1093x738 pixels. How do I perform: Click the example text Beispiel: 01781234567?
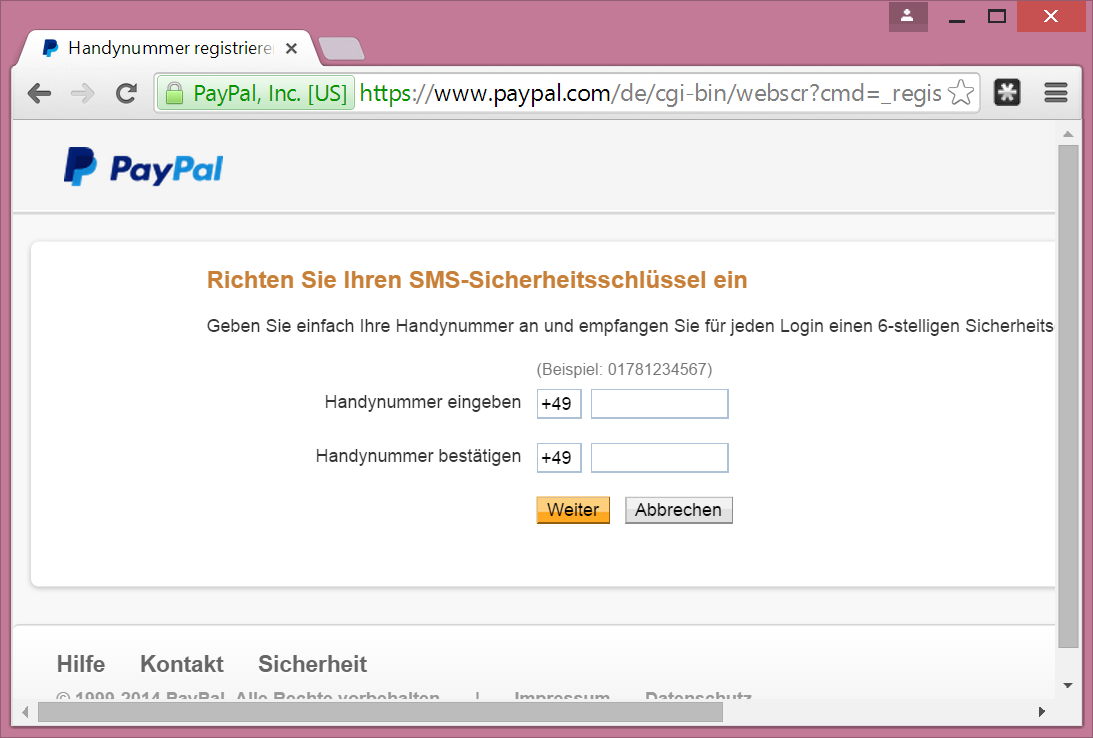[625, 369]
